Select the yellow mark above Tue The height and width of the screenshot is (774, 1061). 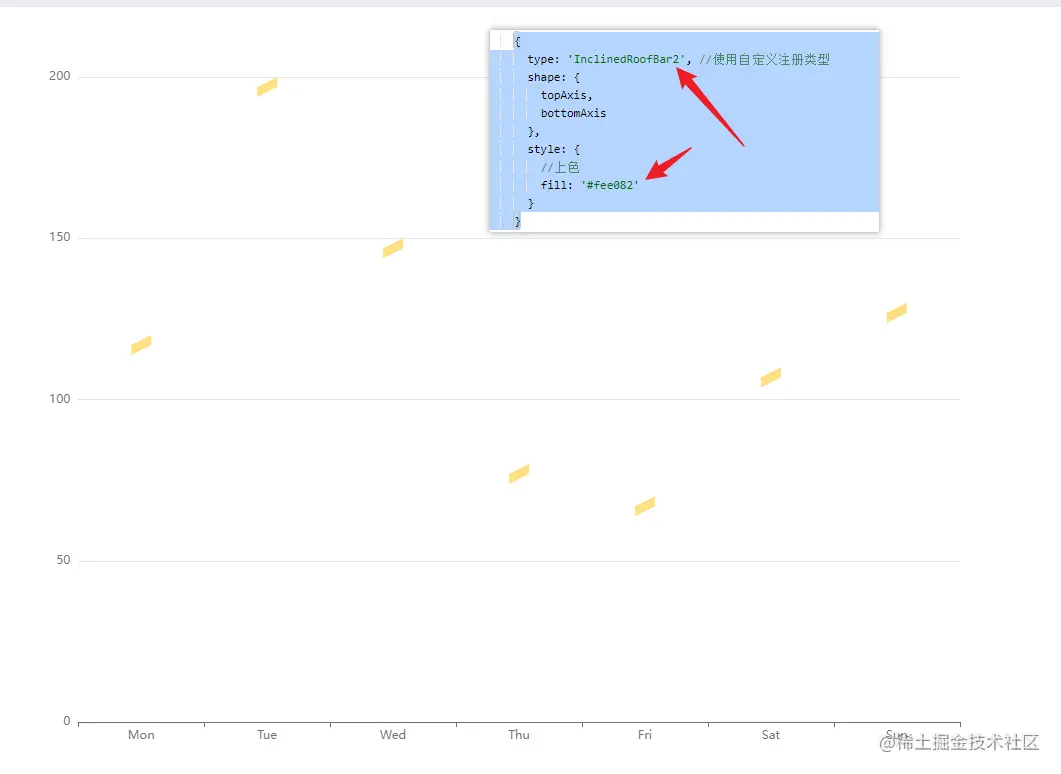pyautogui.click(x=266, y=88)
